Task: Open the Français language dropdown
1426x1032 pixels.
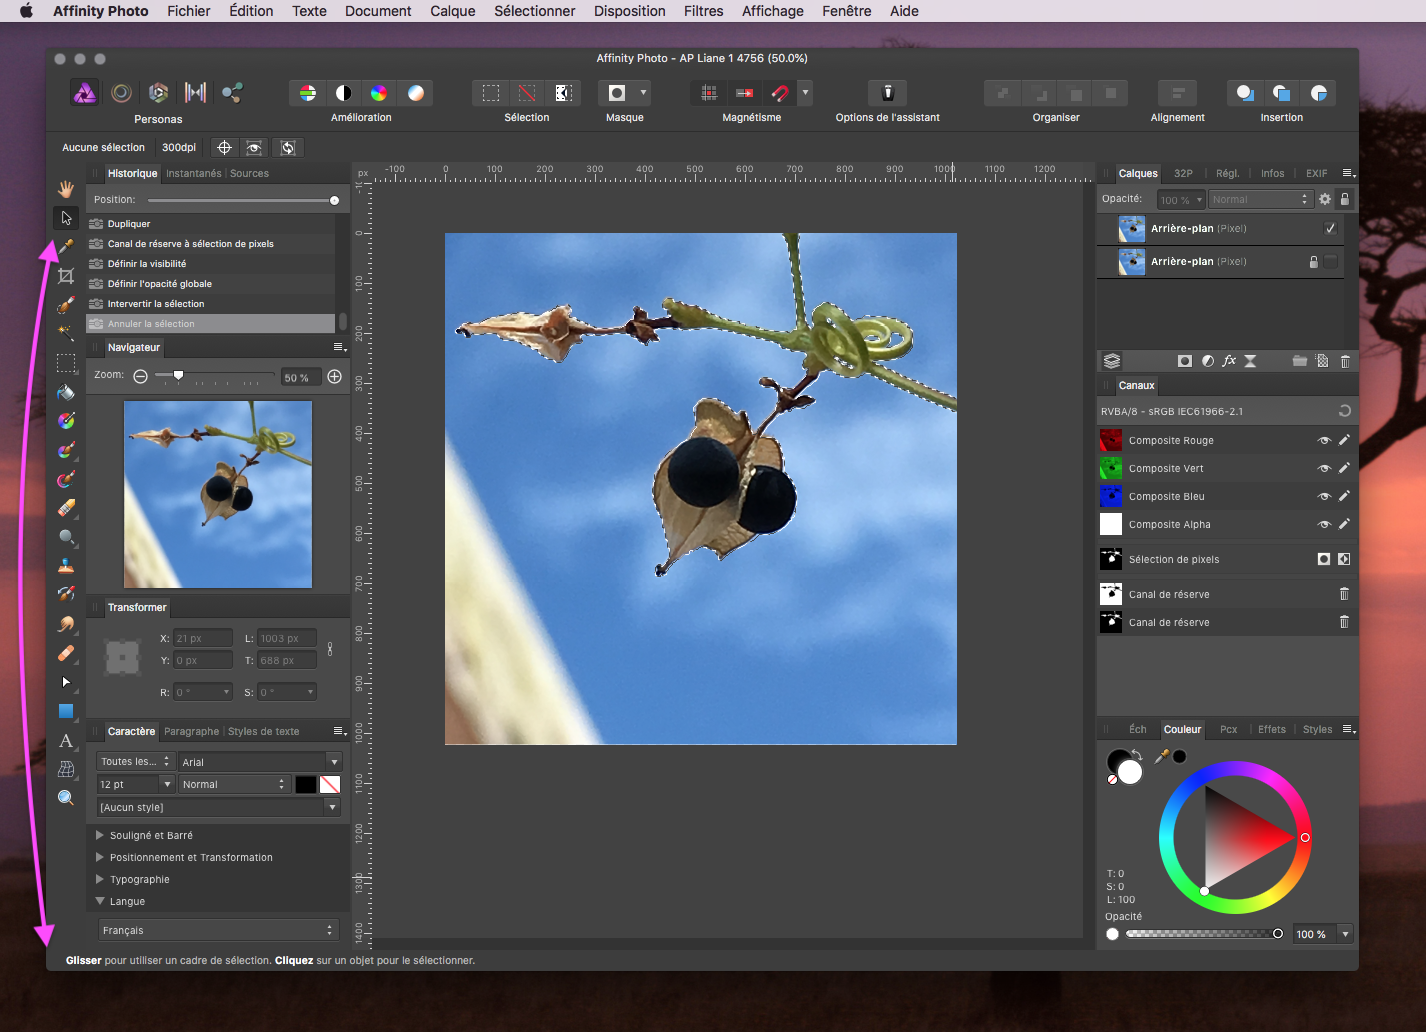Action: 218,931
